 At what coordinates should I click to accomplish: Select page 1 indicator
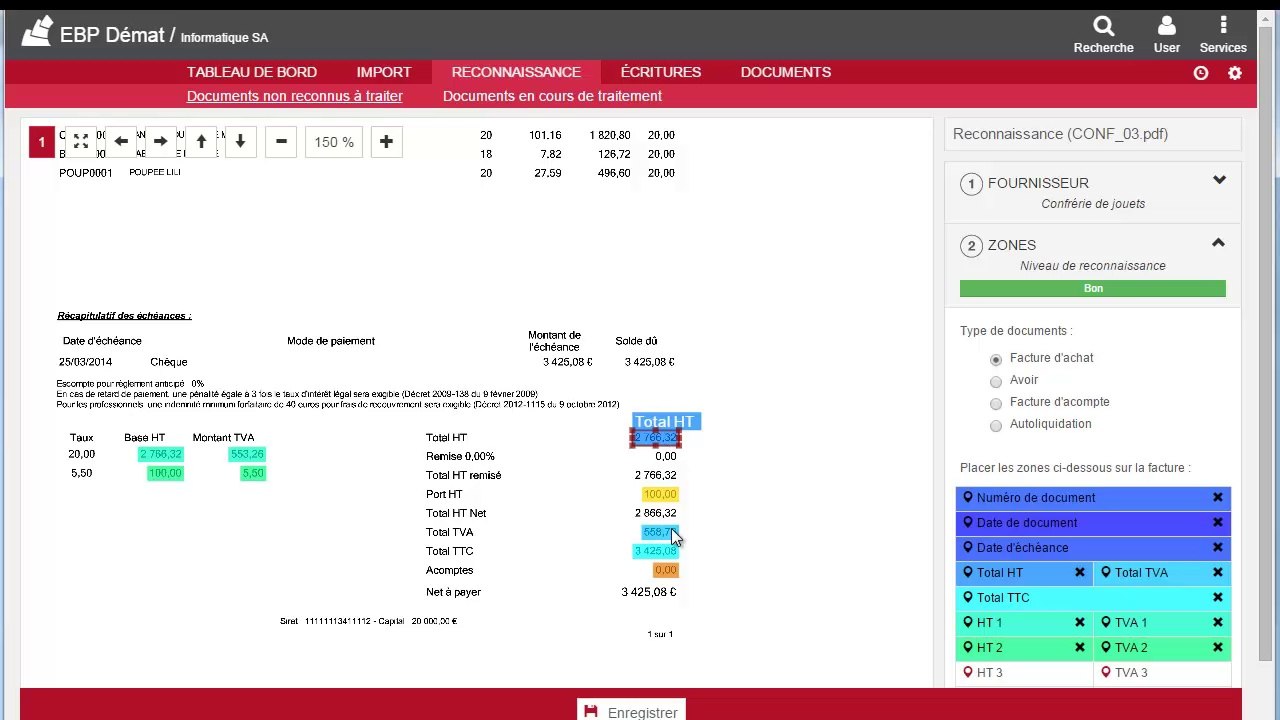tap(41, 142)
